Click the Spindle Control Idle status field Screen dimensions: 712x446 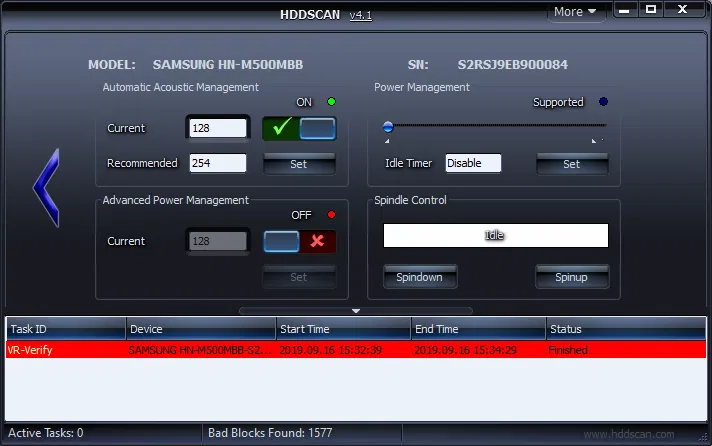[495, 235]
